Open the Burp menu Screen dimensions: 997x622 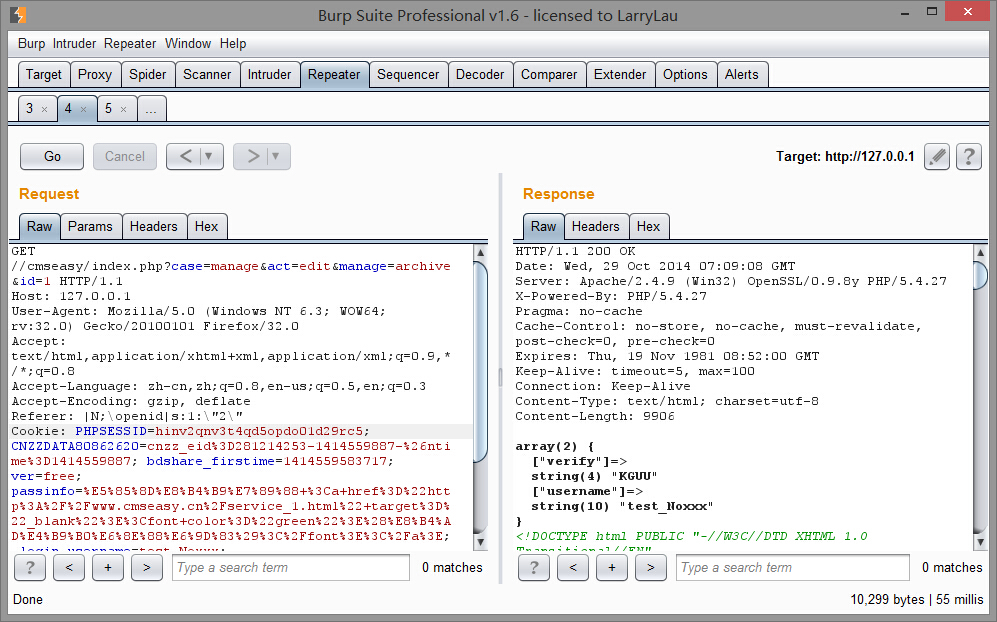click(31, 43)
